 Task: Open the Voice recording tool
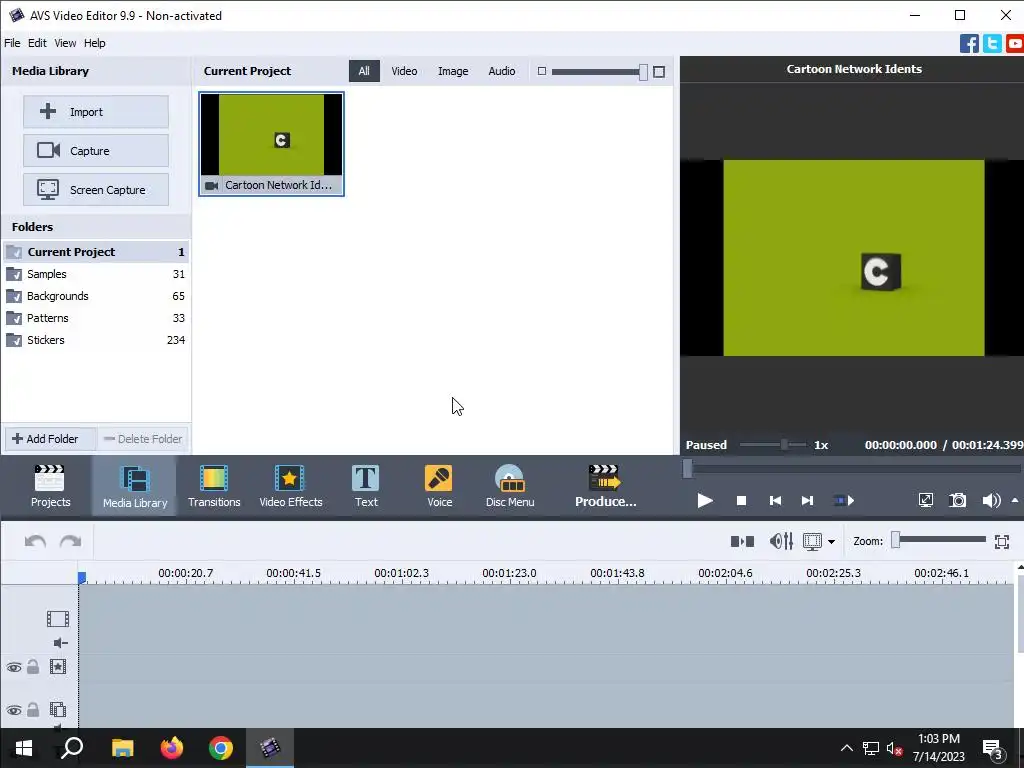tap(439, 486)
